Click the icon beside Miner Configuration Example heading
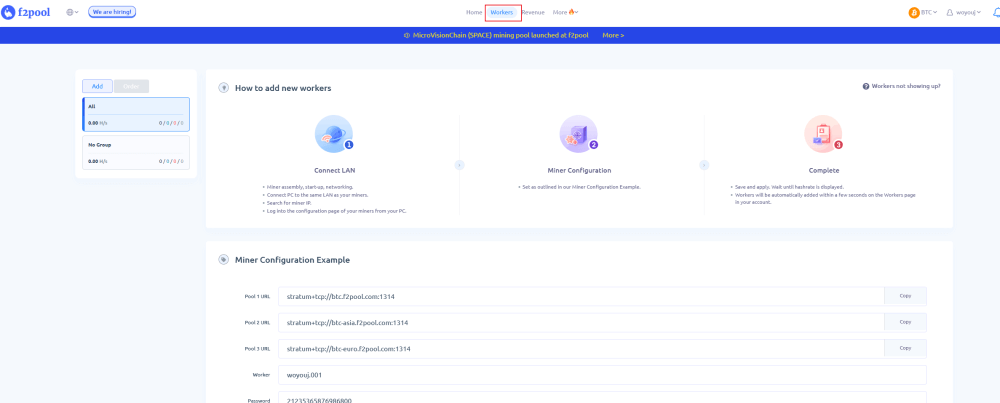Screen dimensions: 1000x403 pos(223,260)
